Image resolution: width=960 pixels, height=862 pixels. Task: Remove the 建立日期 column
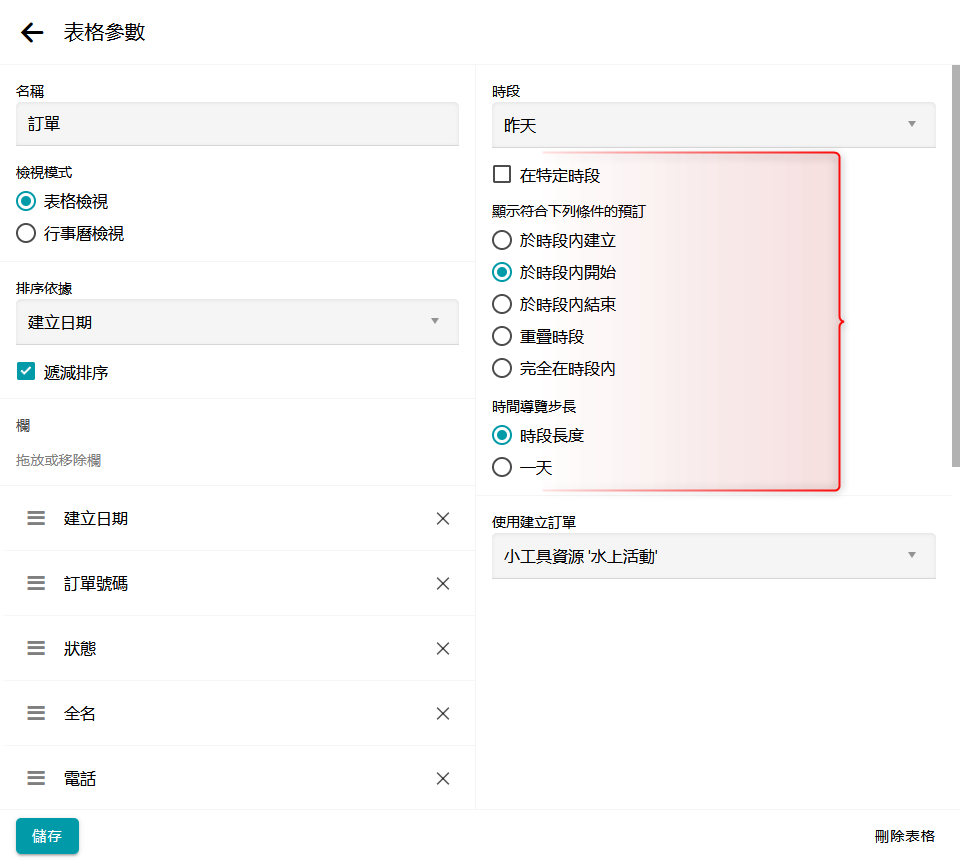pyautogui.click(x=443, y=518)
